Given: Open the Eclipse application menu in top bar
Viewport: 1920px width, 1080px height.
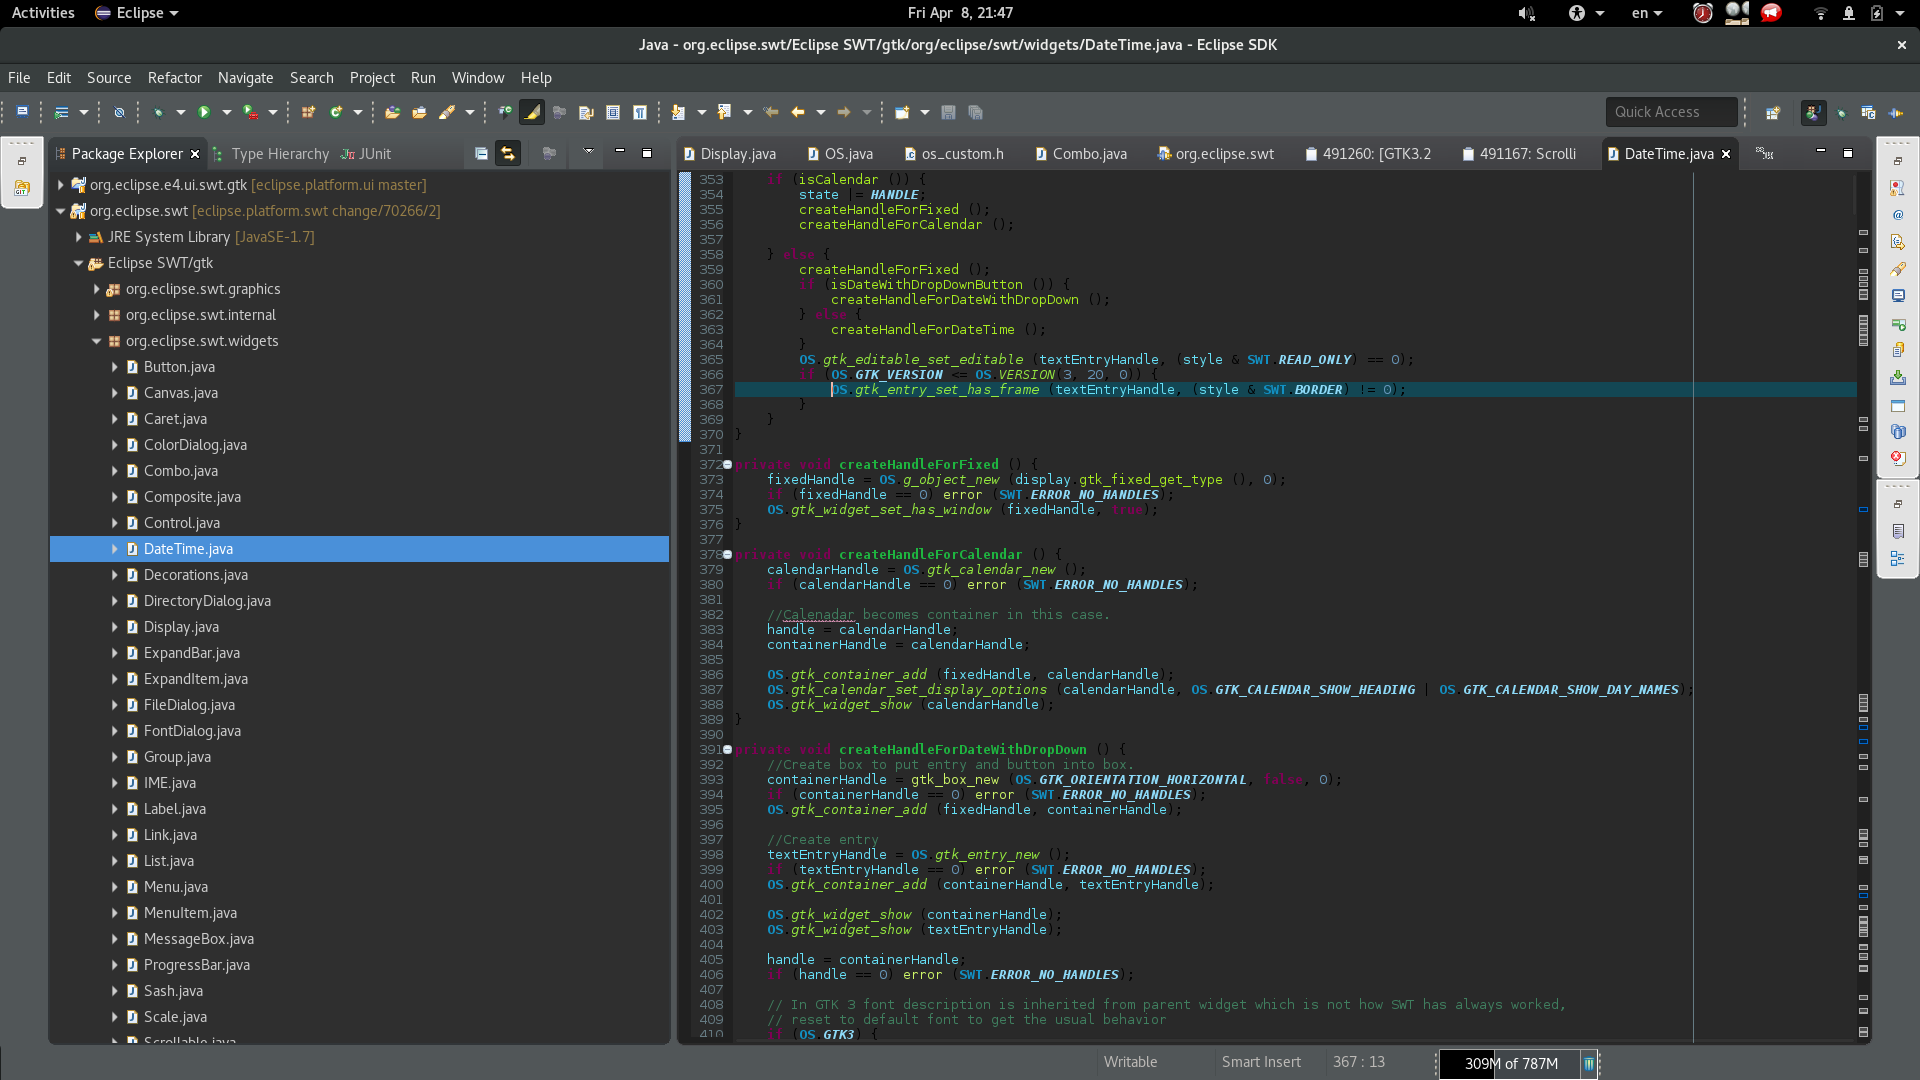Looking at the screenshot, I should tap(136, 13).
